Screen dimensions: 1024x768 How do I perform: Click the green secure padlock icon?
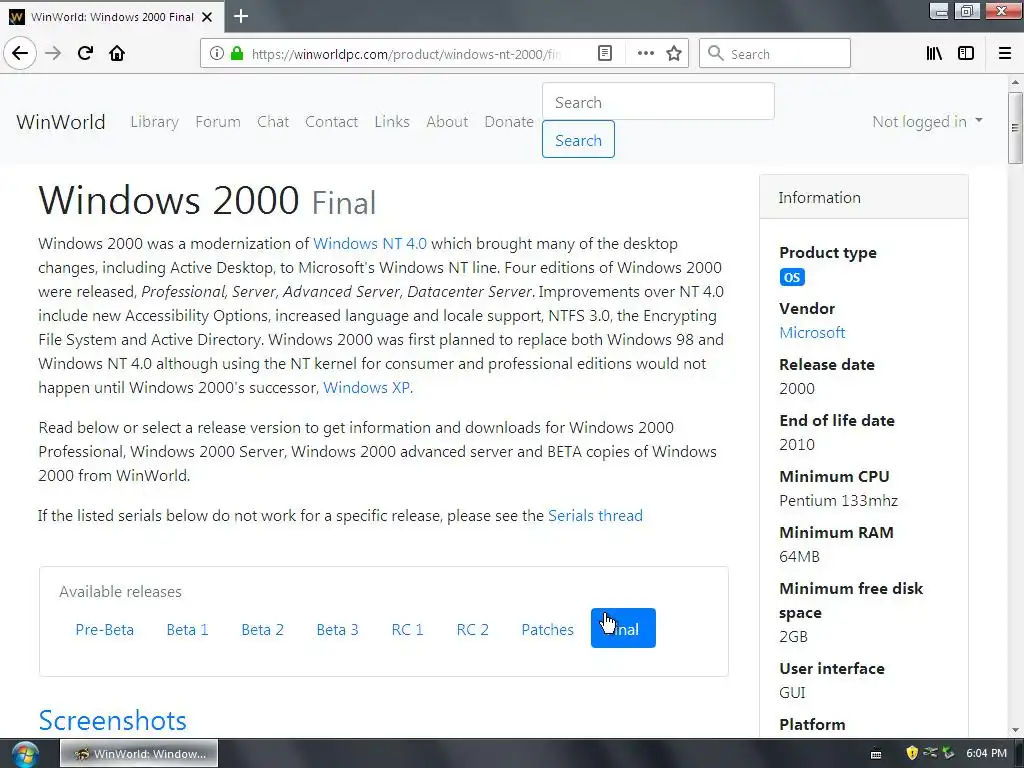tap(237, 53)
